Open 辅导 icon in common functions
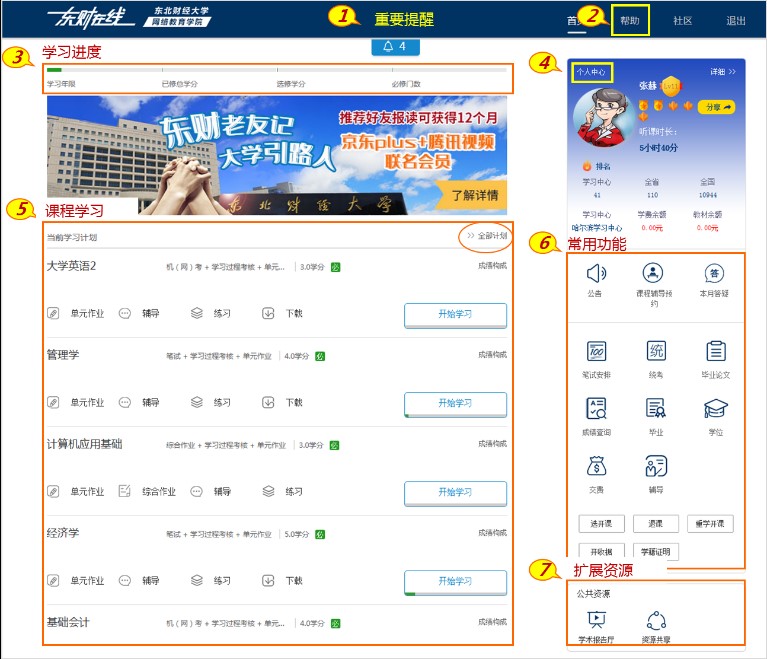 [x=656, y=466]
